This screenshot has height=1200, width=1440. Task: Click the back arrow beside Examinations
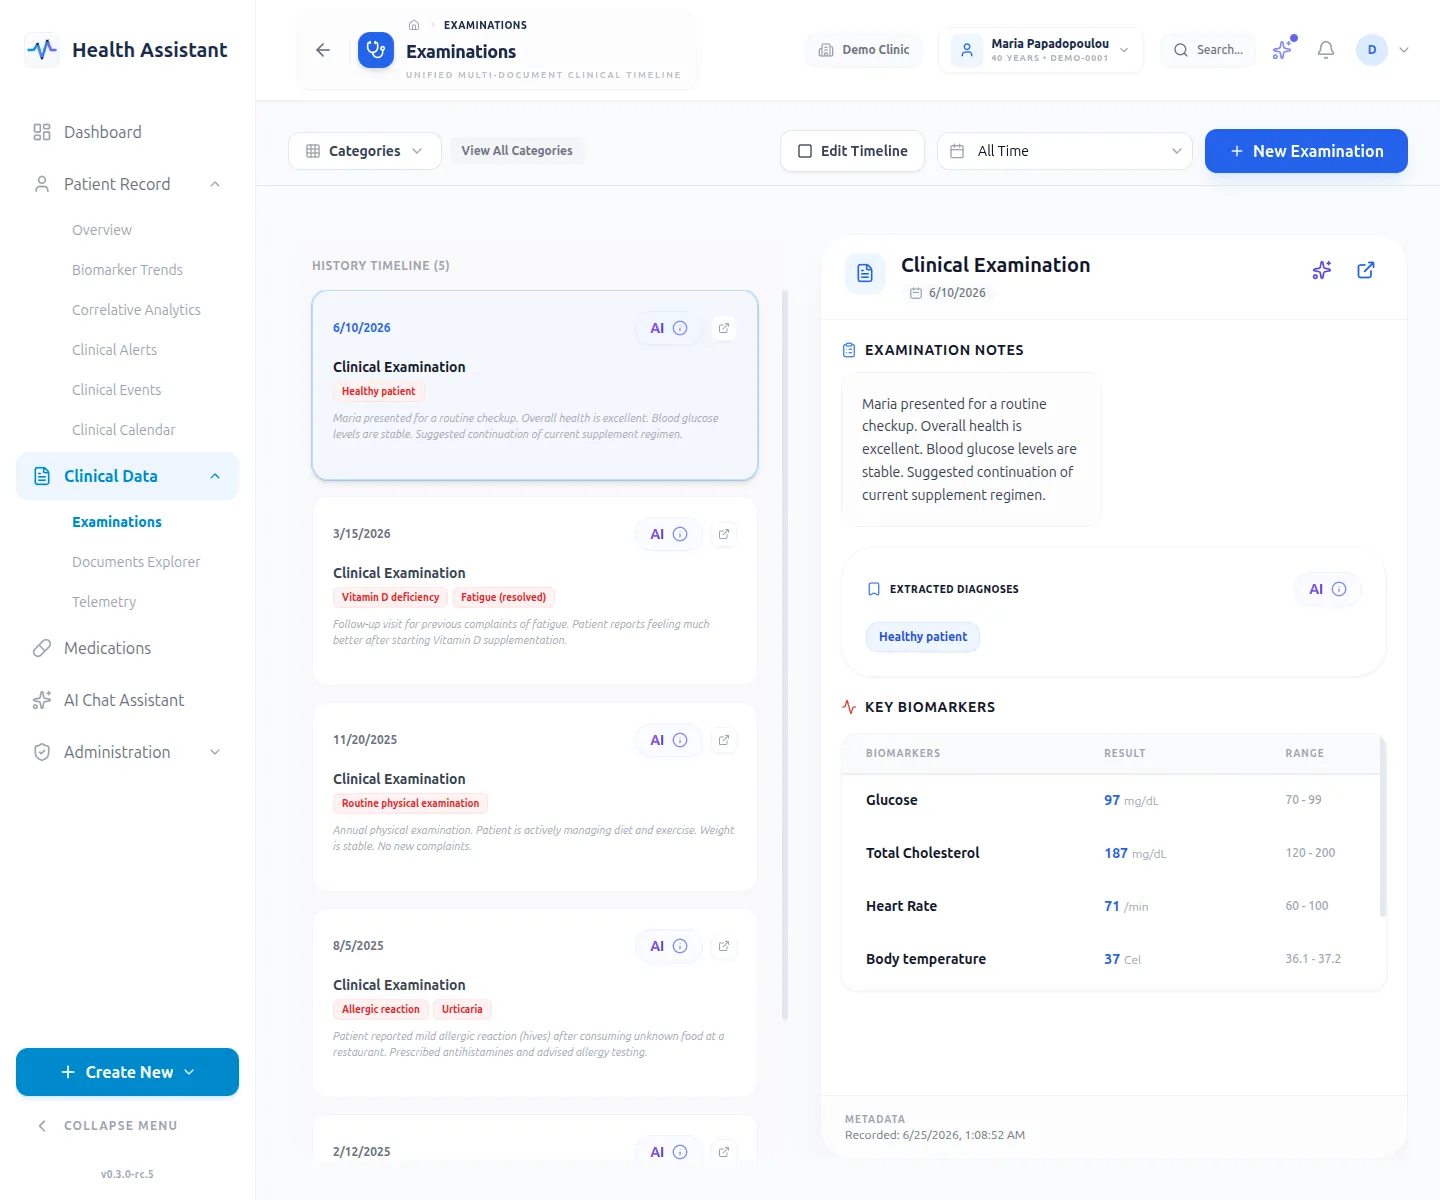(x=322, y=50)
